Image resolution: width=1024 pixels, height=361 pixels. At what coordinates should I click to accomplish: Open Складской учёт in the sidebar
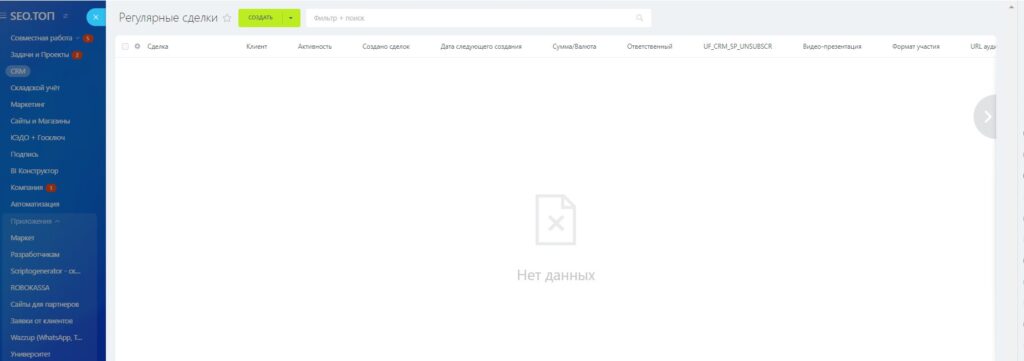tap(35, 88)
